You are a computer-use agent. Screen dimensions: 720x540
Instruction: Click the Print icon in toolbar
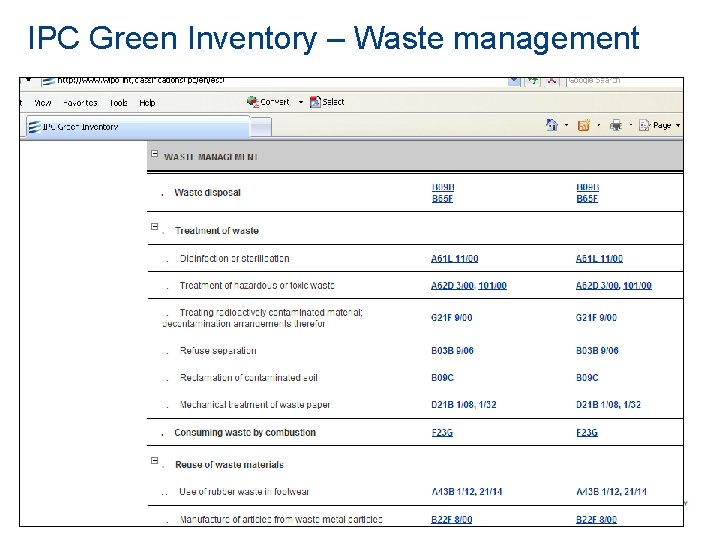[616, 125]
